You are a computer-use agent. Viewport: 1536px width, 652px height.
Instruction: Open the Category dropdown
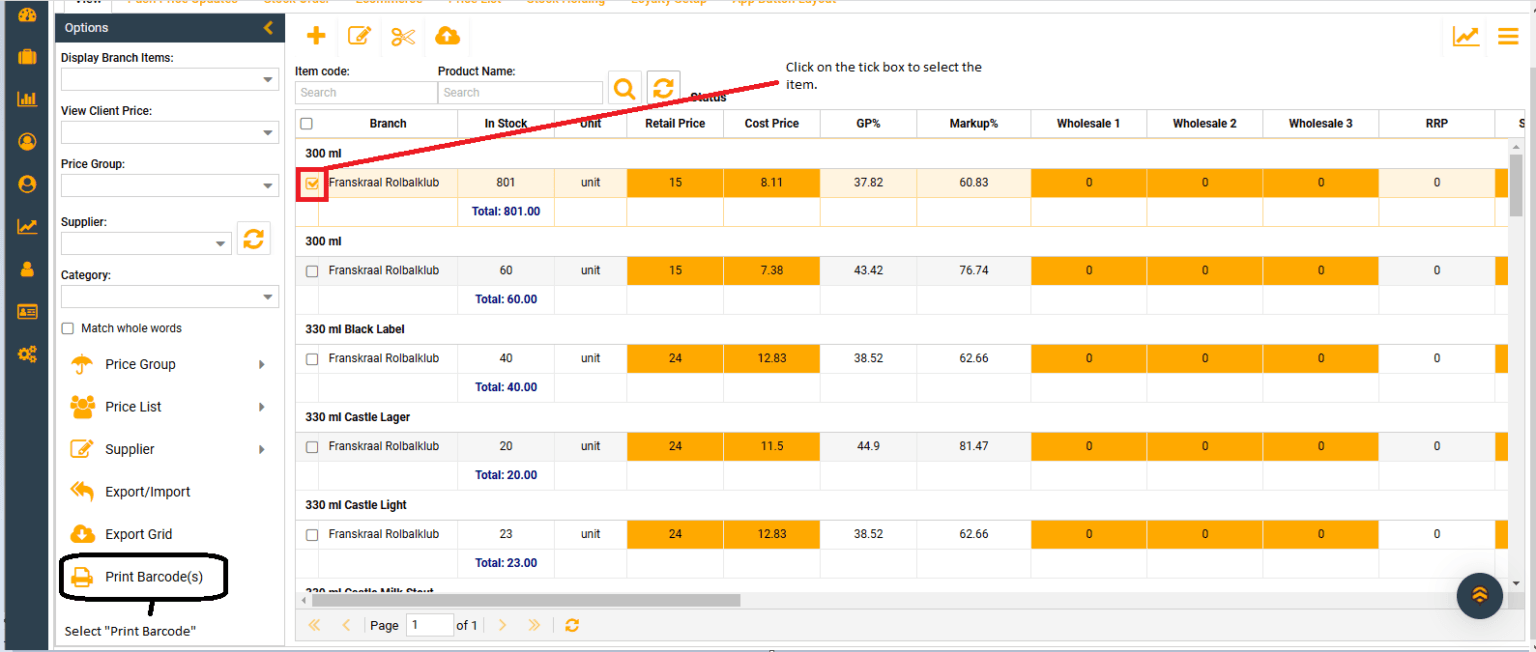169,297
